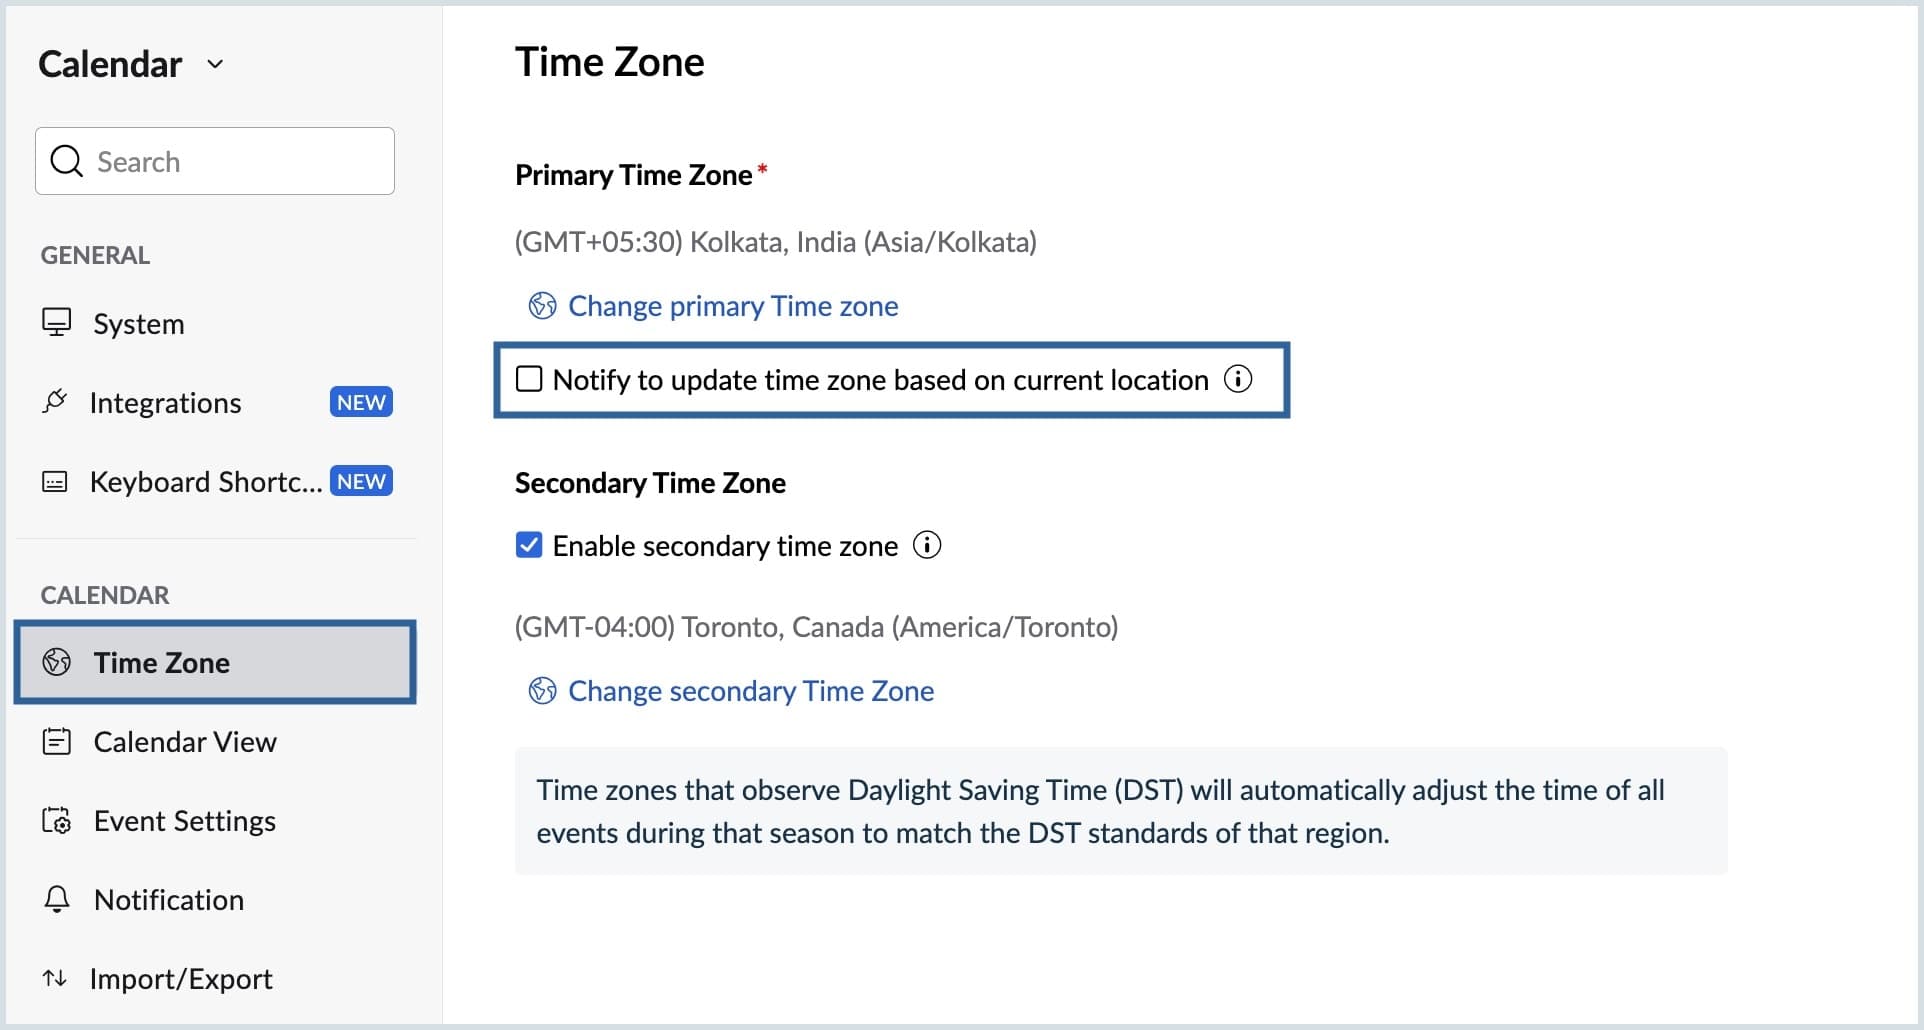Open the Time Zone settings section

pos(162,663)
